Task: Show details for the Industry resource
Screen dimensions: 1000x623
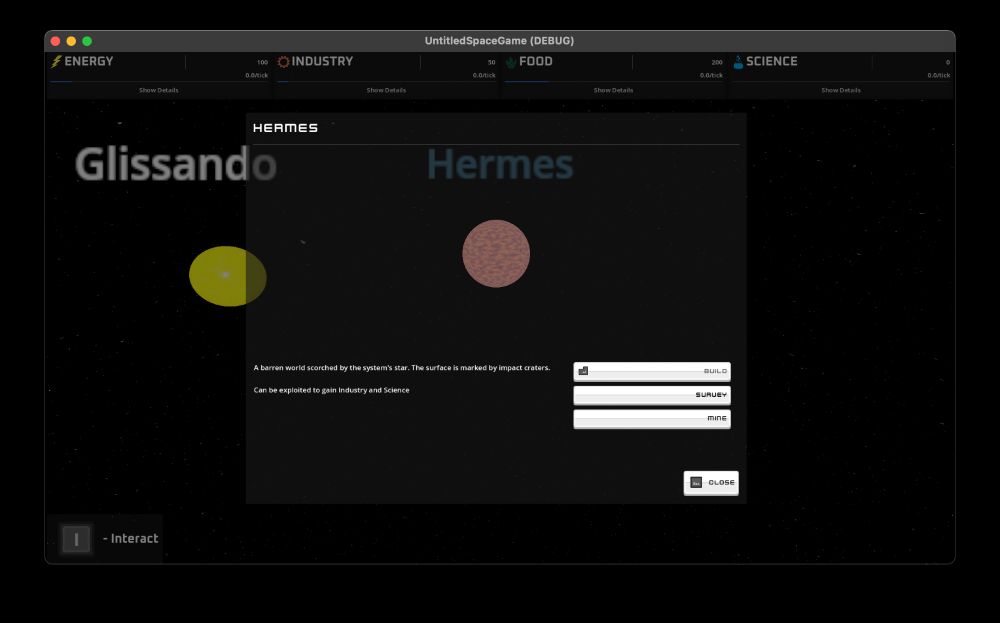Action: tap(387, 89)
